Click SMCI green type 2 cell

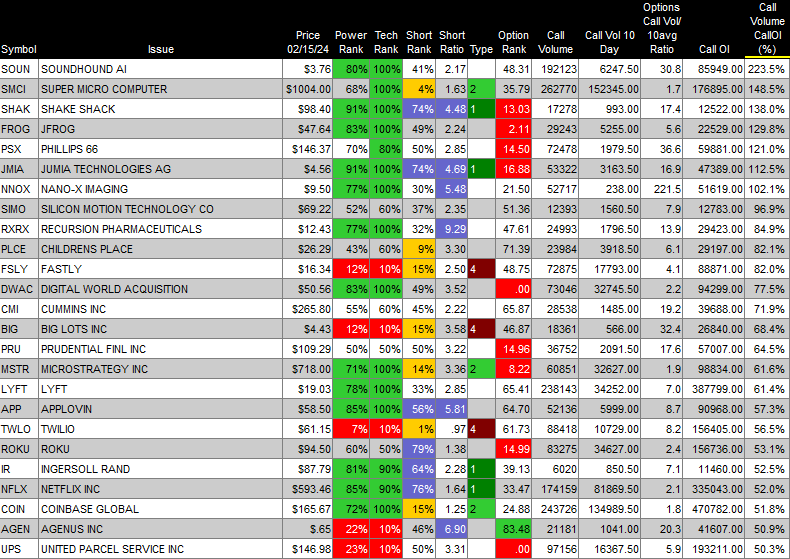pyautogui.click(x=481, y=89)
